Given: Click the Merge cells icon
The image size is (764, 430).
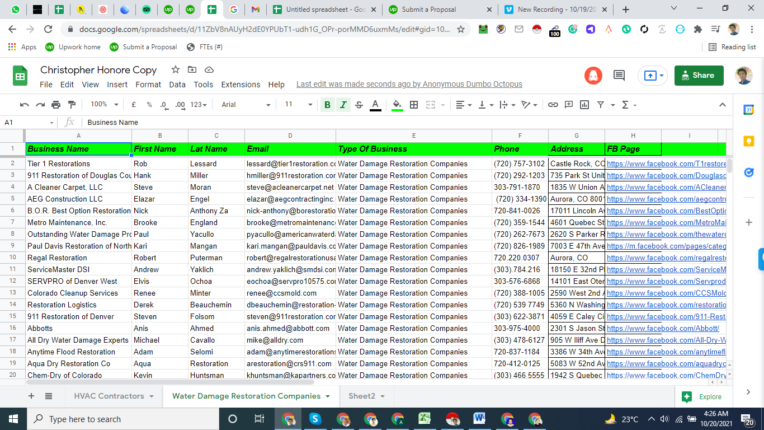Looking at the screenshot, I should click(x=431, y=105).
